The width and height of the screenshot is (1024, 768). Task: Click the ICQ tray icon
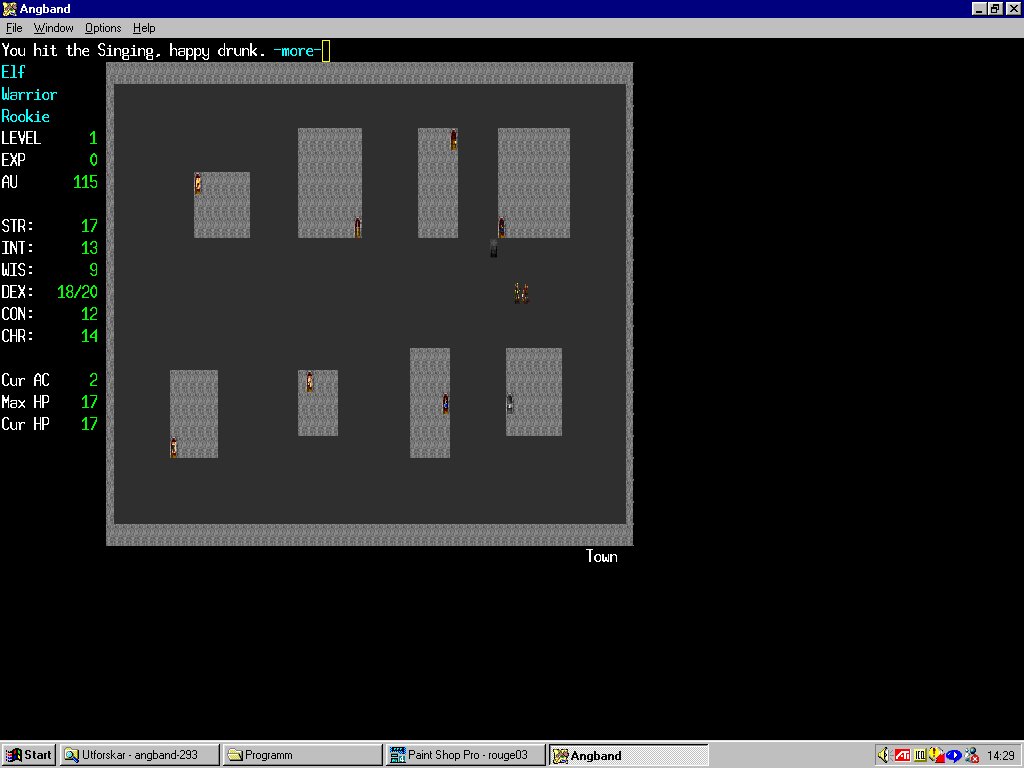point(920,756)
